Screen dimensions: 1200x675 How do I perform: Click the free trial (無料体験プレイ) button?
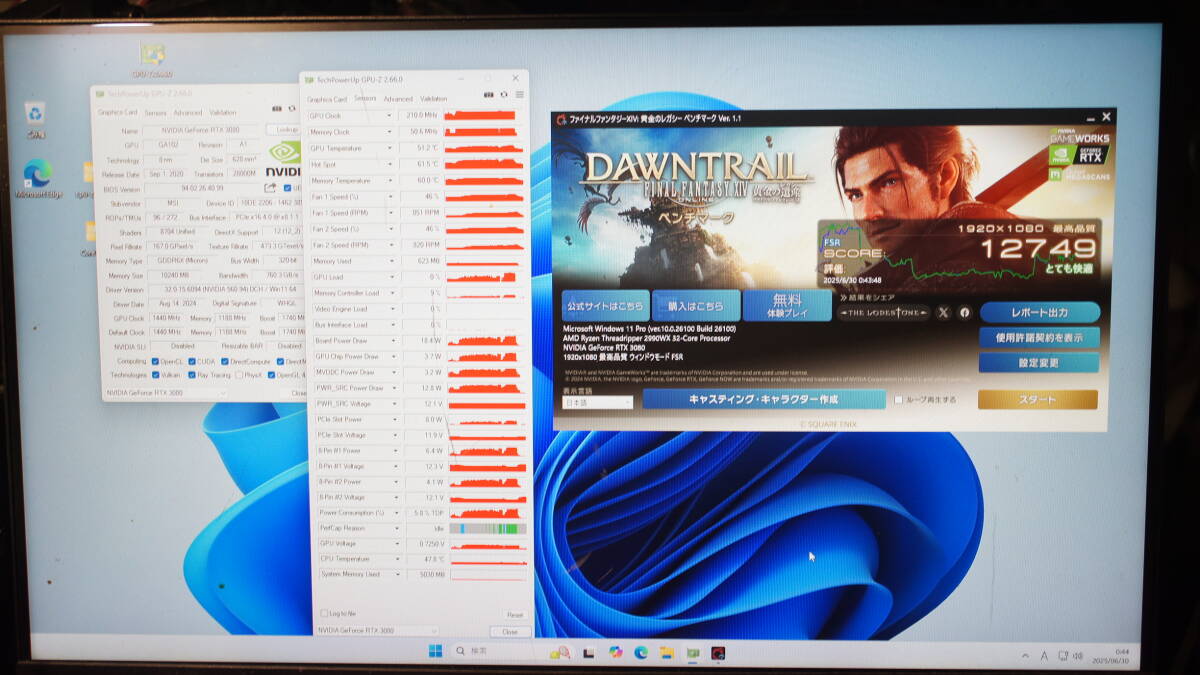787,305
